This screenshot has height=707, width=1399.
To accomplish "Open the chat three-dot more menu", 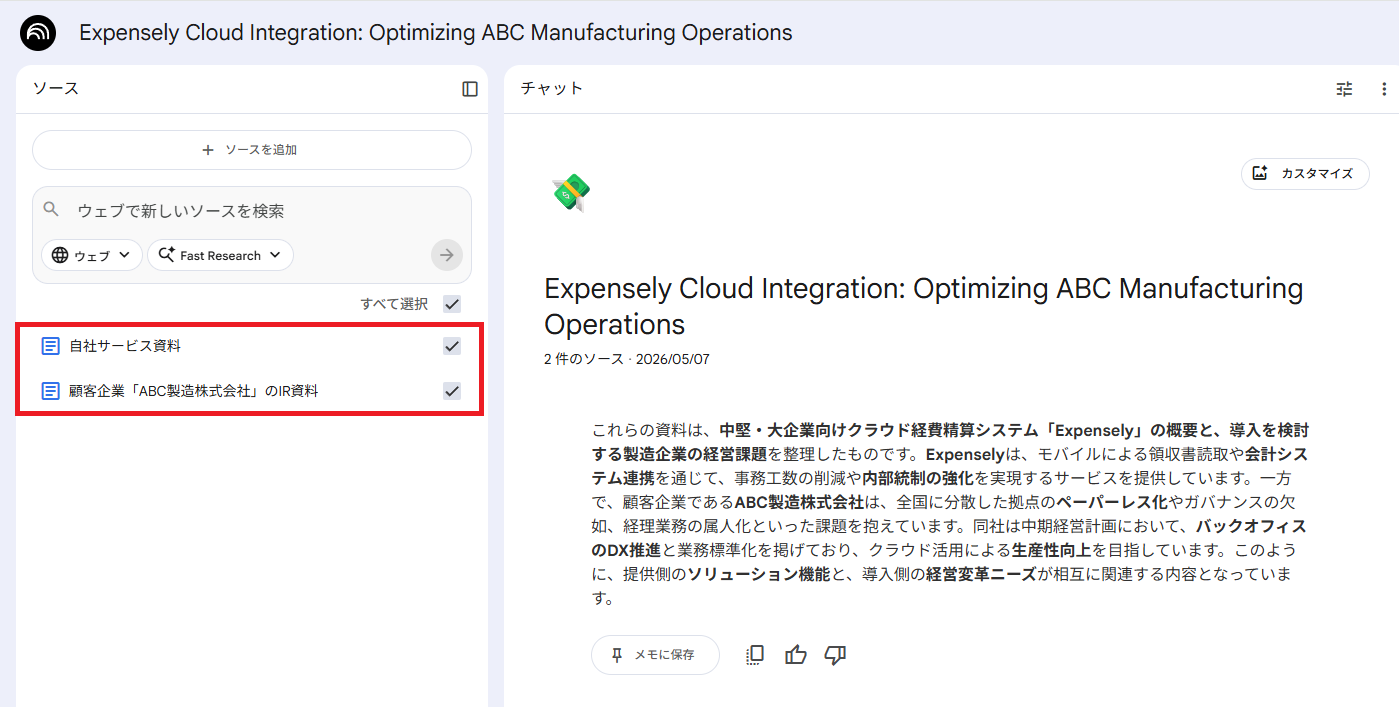I will pyautogui.click(x=1384, y=89).
